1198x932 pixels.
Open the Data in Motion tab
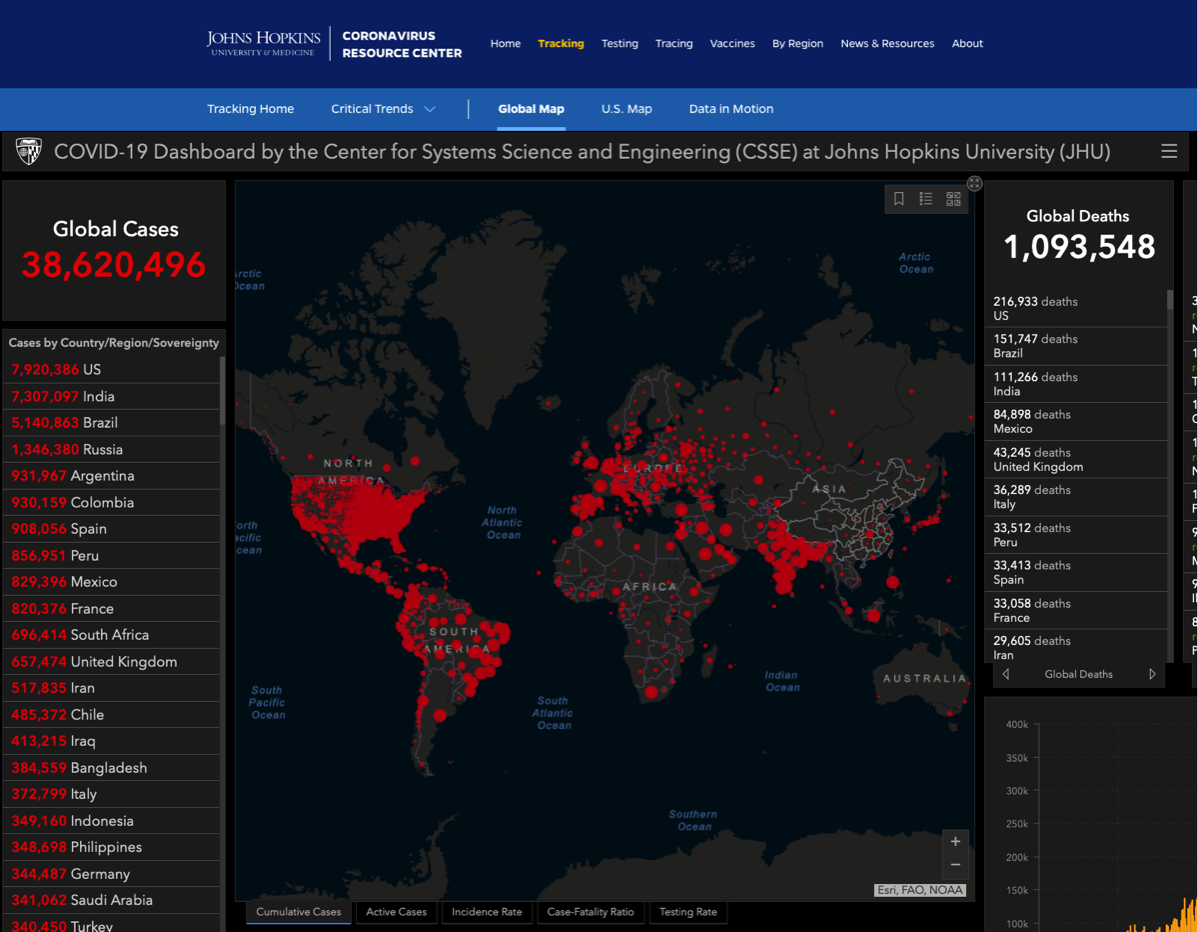pyautogui.click(x=731, y=108)
